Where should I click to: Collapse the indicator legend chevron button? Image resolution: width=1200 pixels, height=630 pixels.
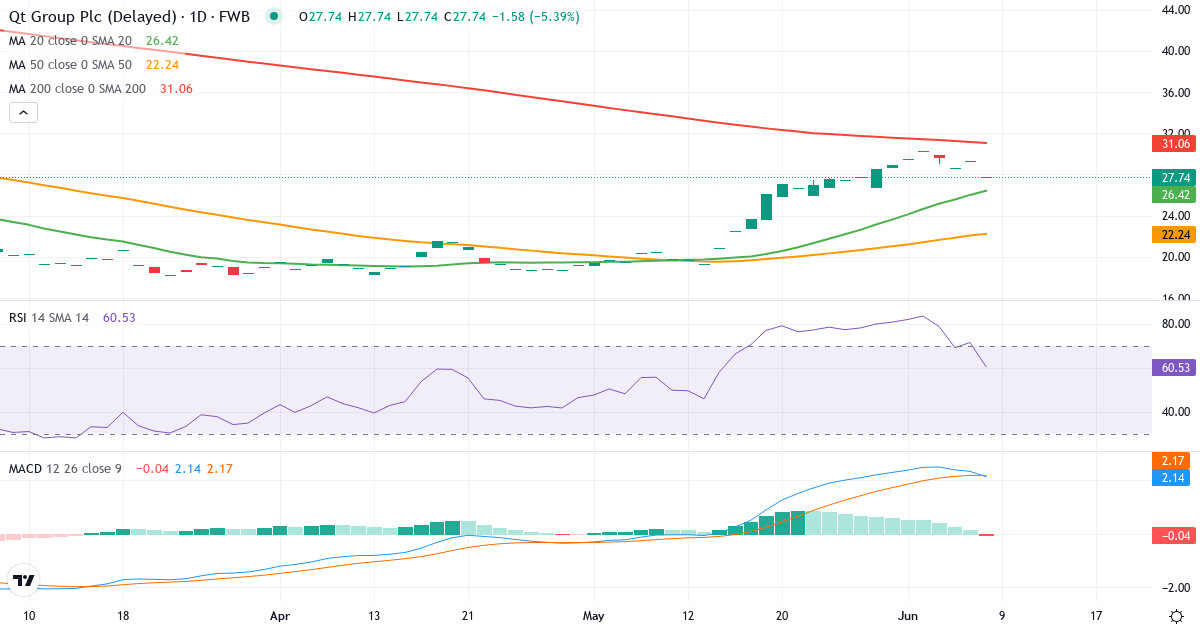23,113
